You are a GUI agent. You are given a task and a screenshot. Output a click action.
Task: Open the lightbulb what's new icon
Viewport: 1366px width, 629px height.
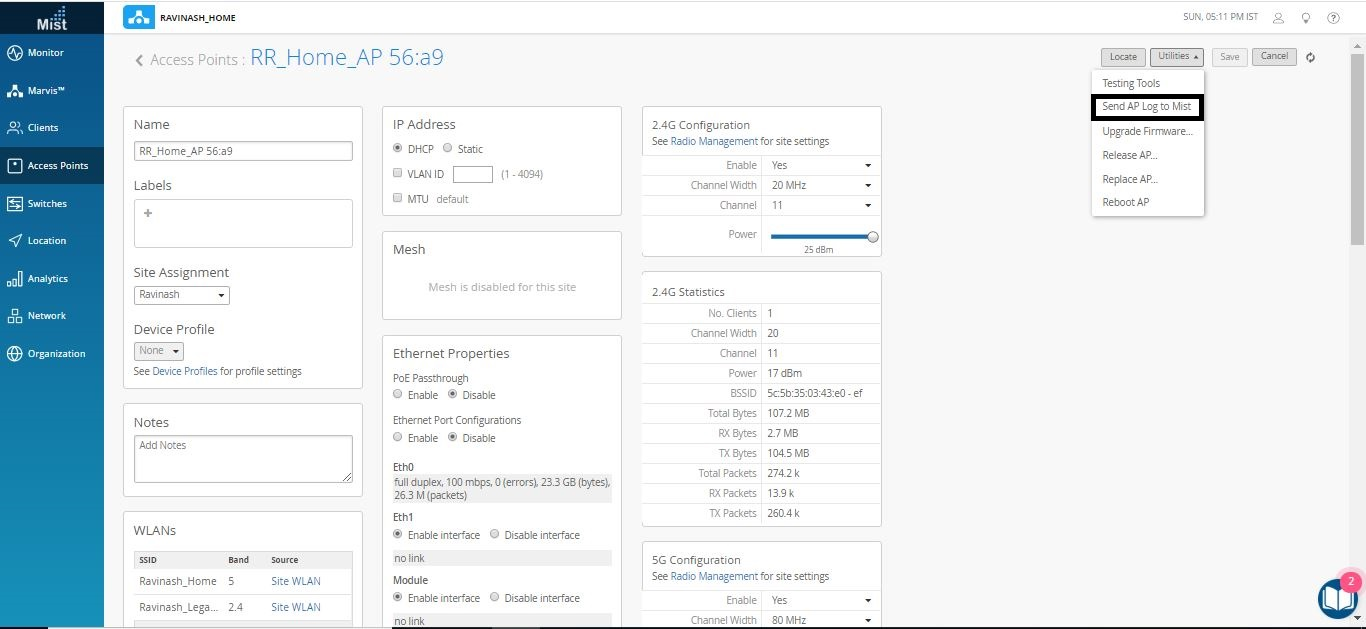pos(1306,17)
